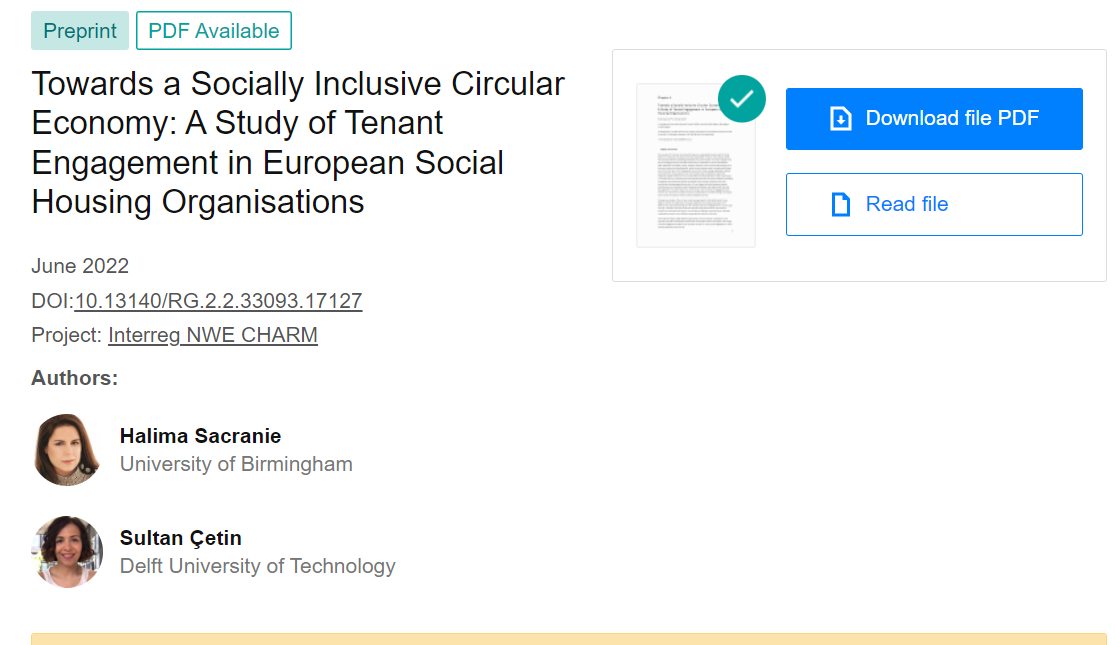Screen dimensions: 1115x645
Task: Click the June 2022 publication date
Action: pos(80,266)
